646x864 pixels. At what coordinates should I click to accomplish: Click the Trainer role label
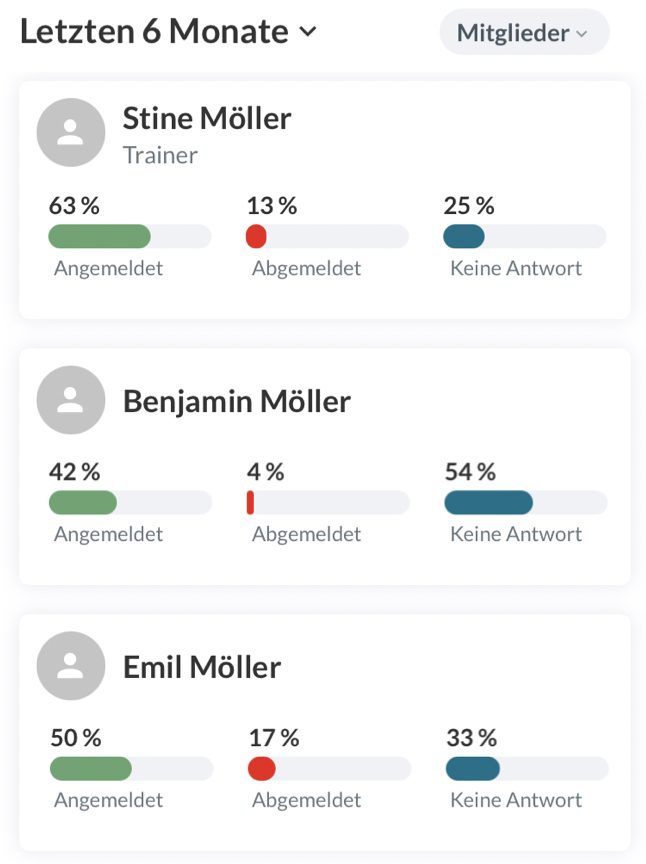tap(160, 155)
